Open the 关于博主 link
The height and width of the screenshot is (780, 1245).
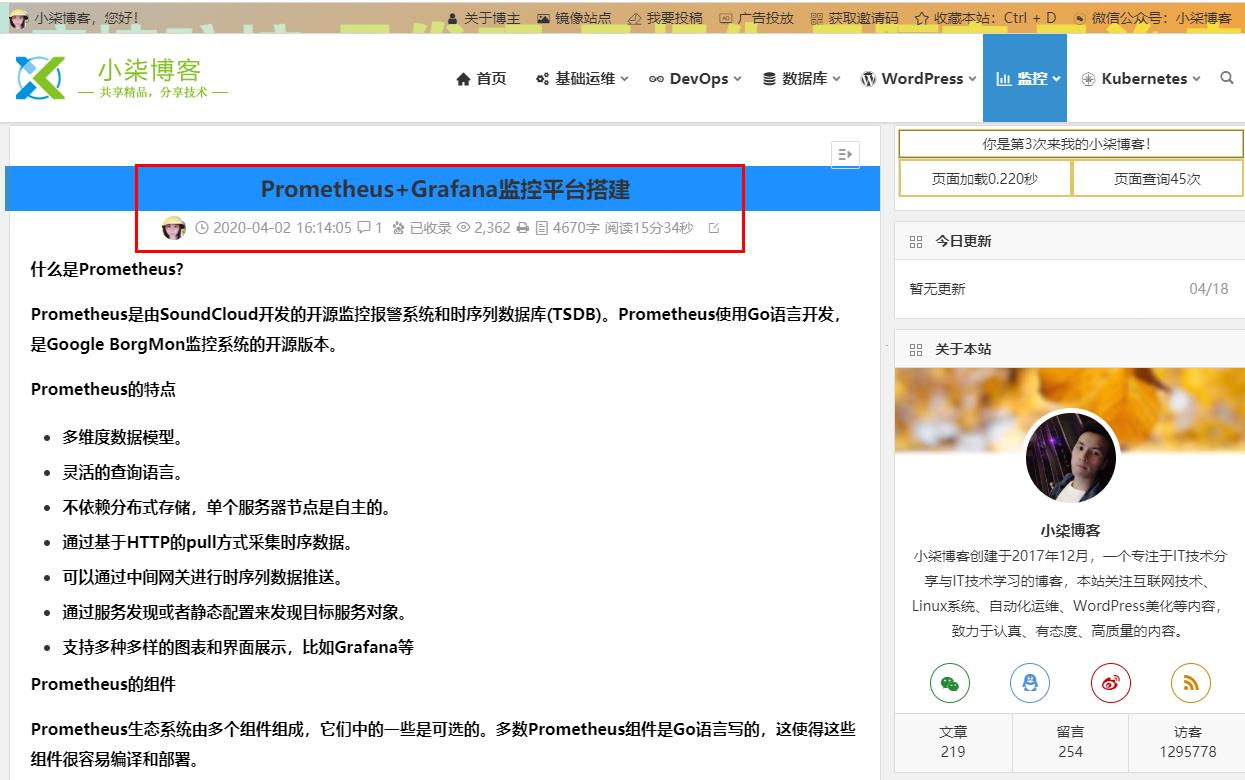point(483,18)
